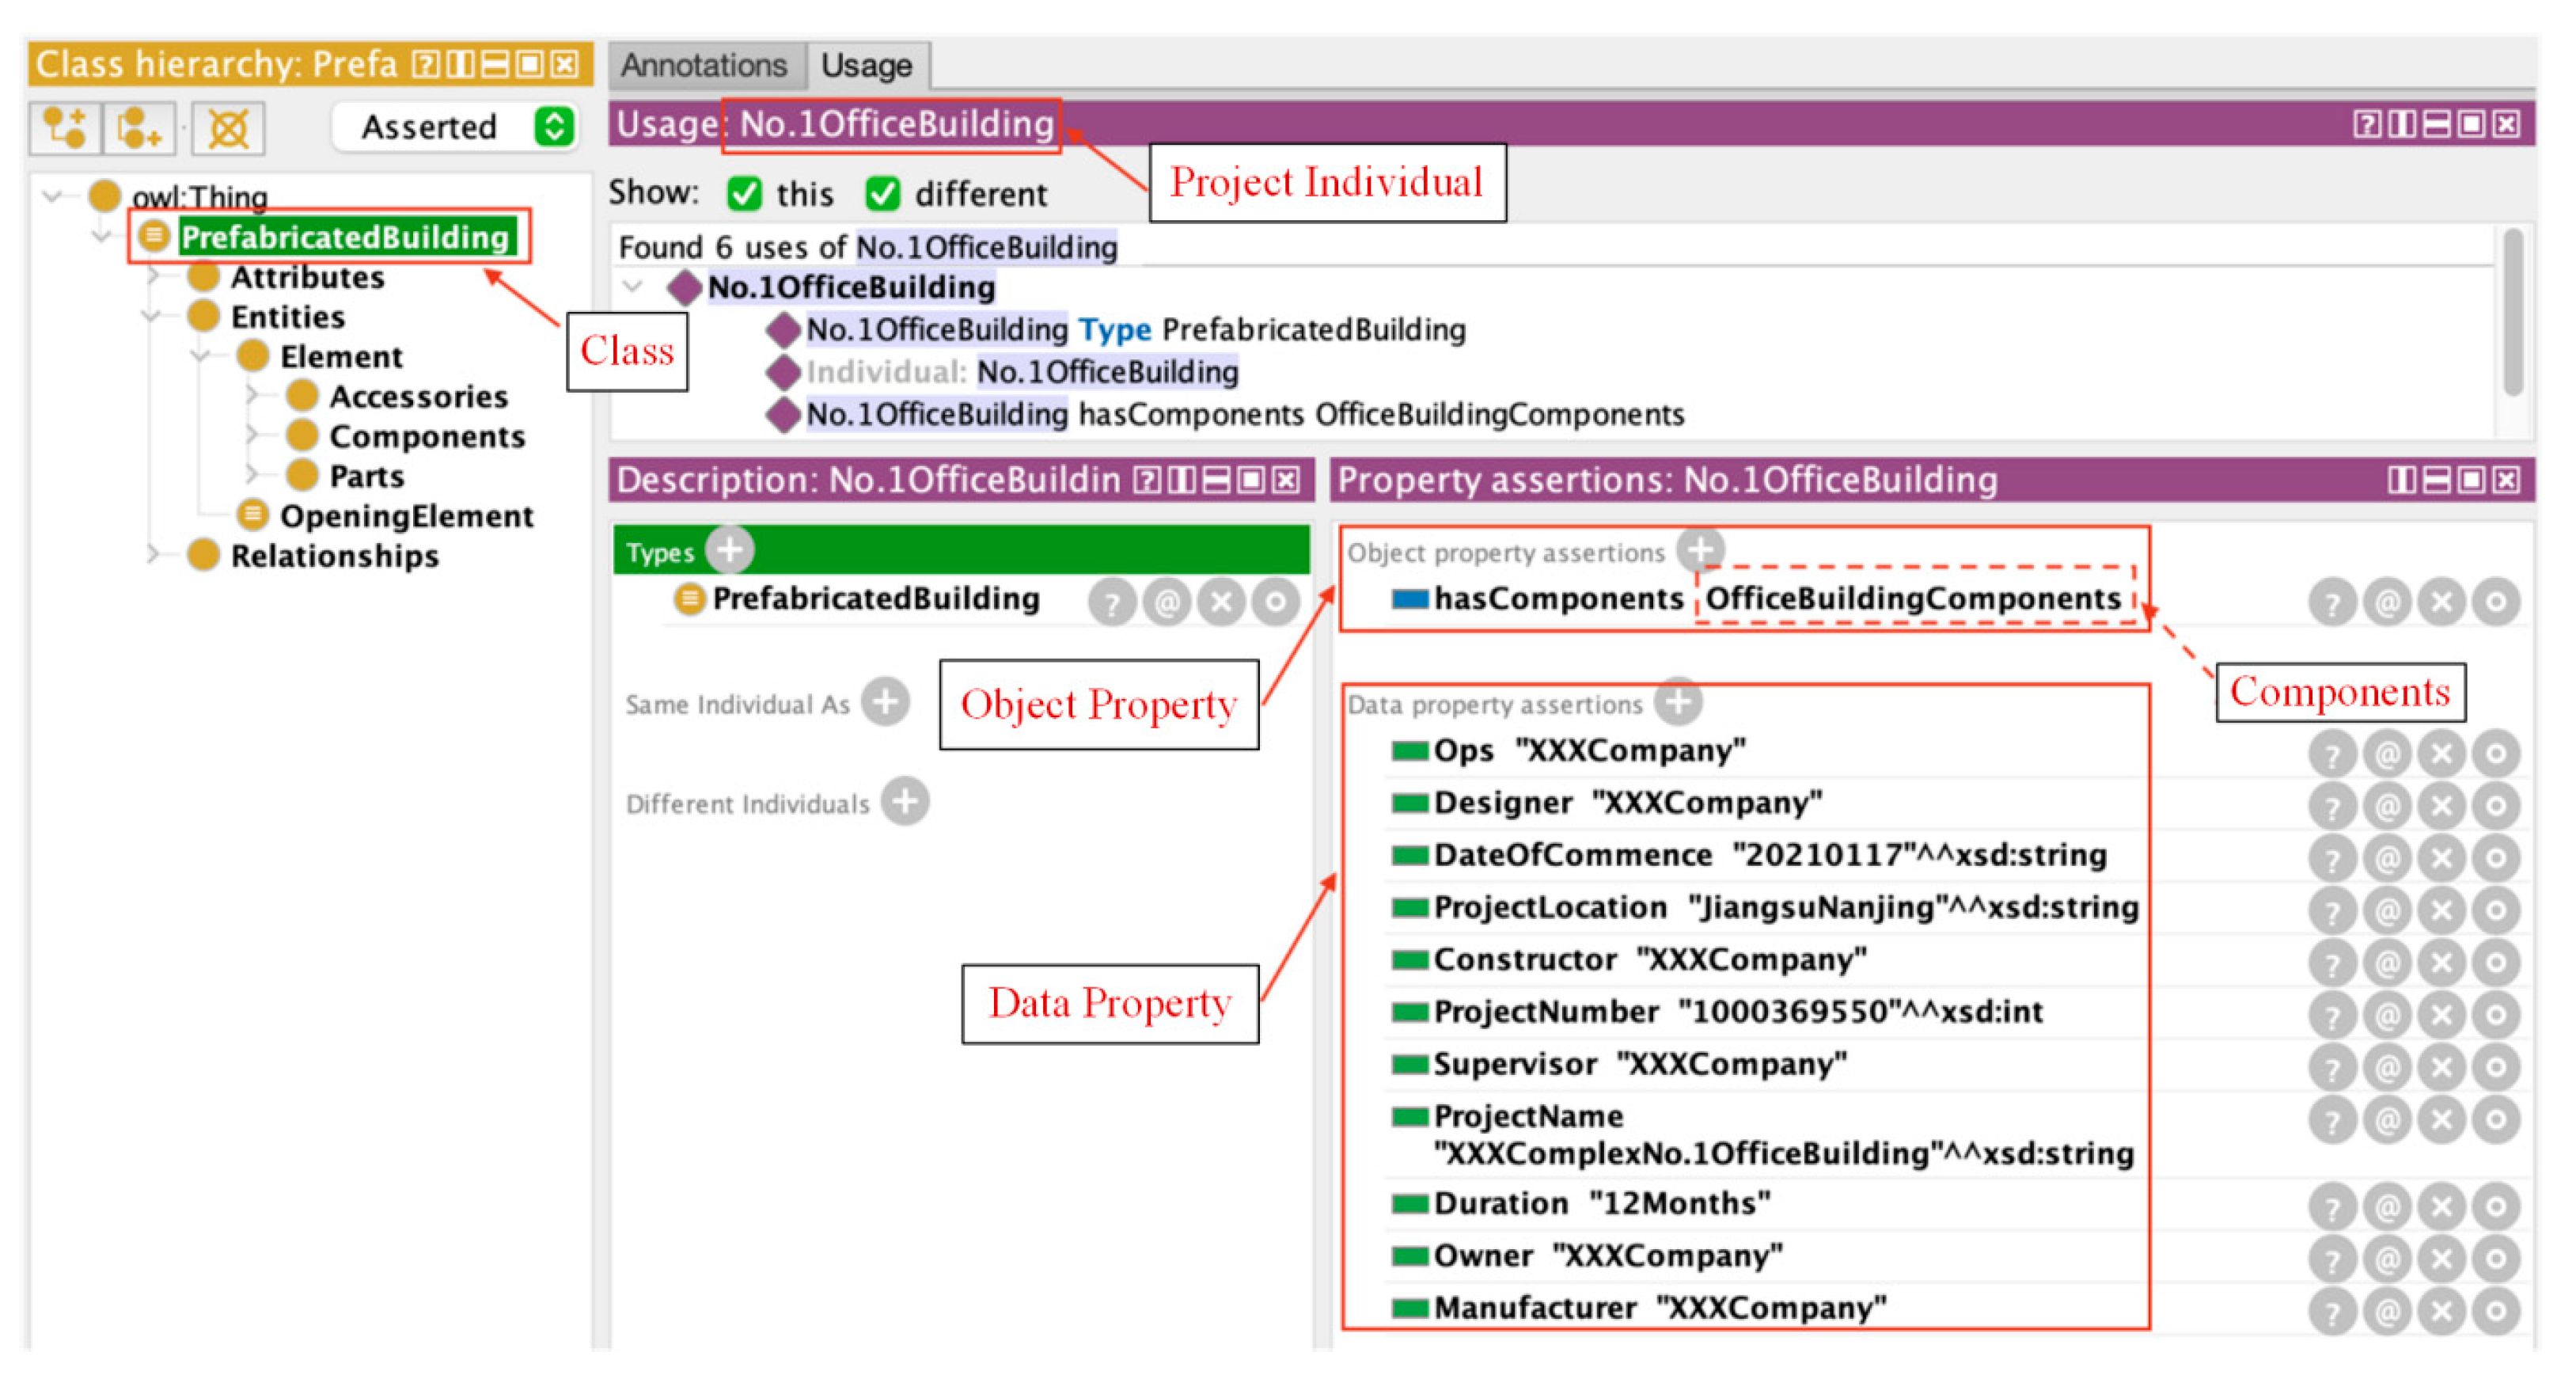2576x1394 pixels.
Task: Add object property assertion plus button
Action: tap(1699, 549)
